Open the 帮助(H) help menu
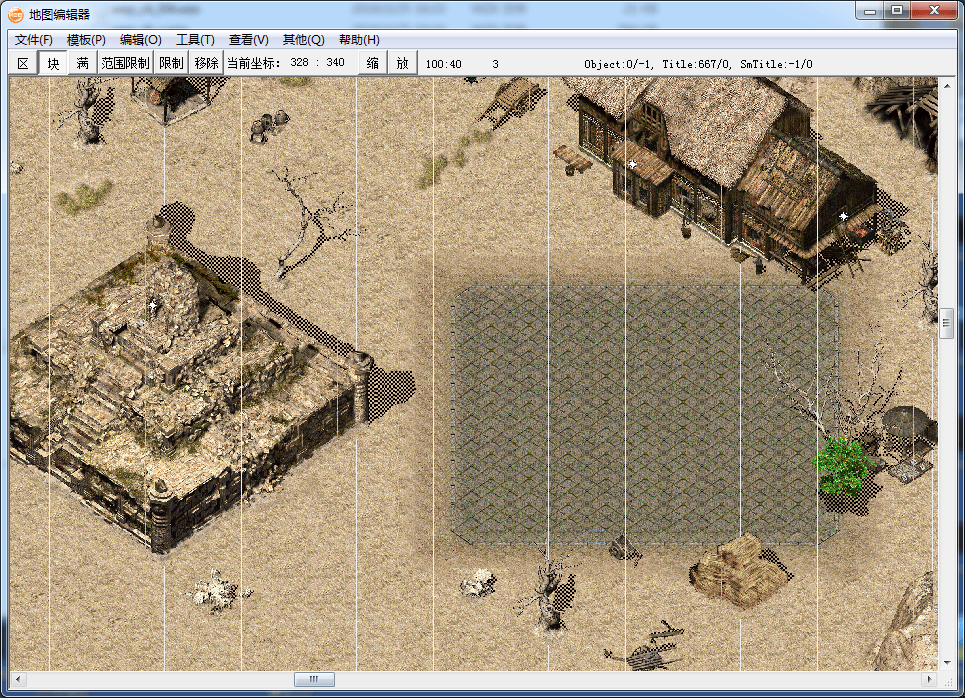This screenshot has height=698, width=965. pos(359,40)
